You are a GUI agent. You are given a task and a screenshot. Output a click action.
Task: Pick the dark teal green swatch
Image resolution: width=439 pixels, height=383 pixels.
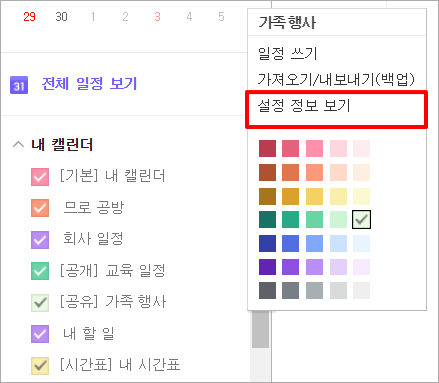[267, 219]
